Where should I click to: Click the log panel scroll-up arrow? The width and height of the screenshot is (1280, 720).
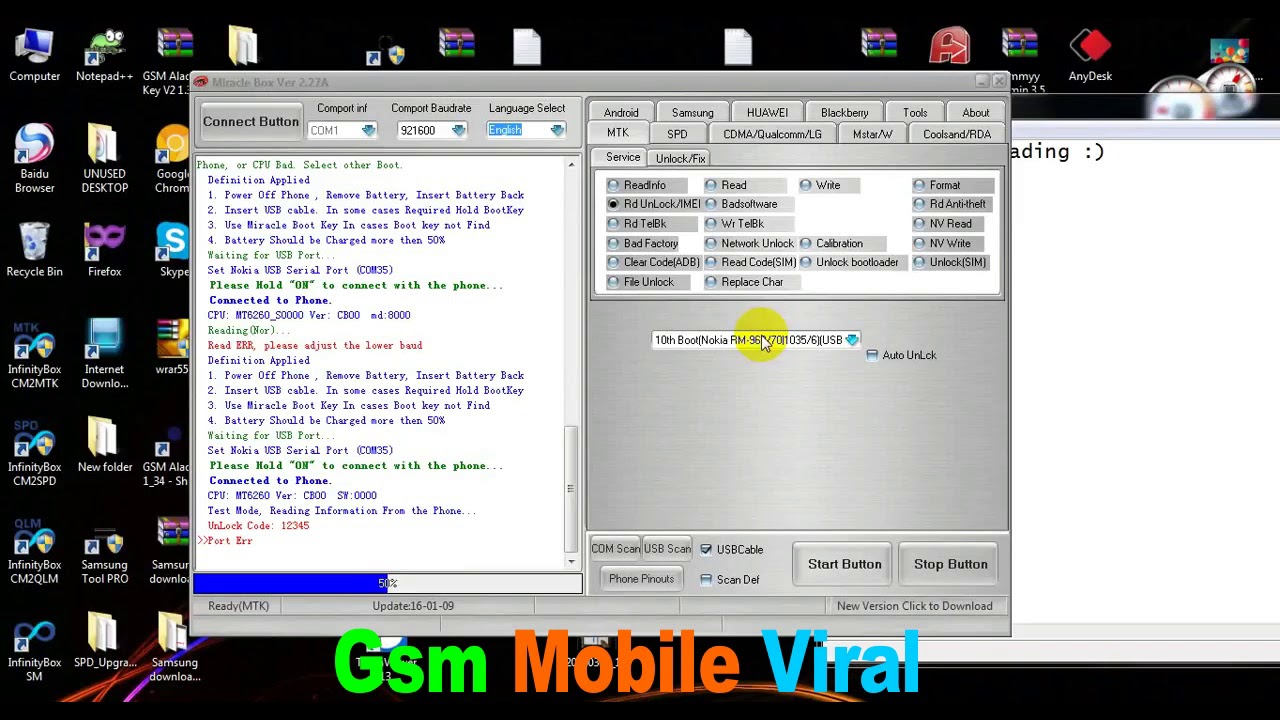pos(571,165)
